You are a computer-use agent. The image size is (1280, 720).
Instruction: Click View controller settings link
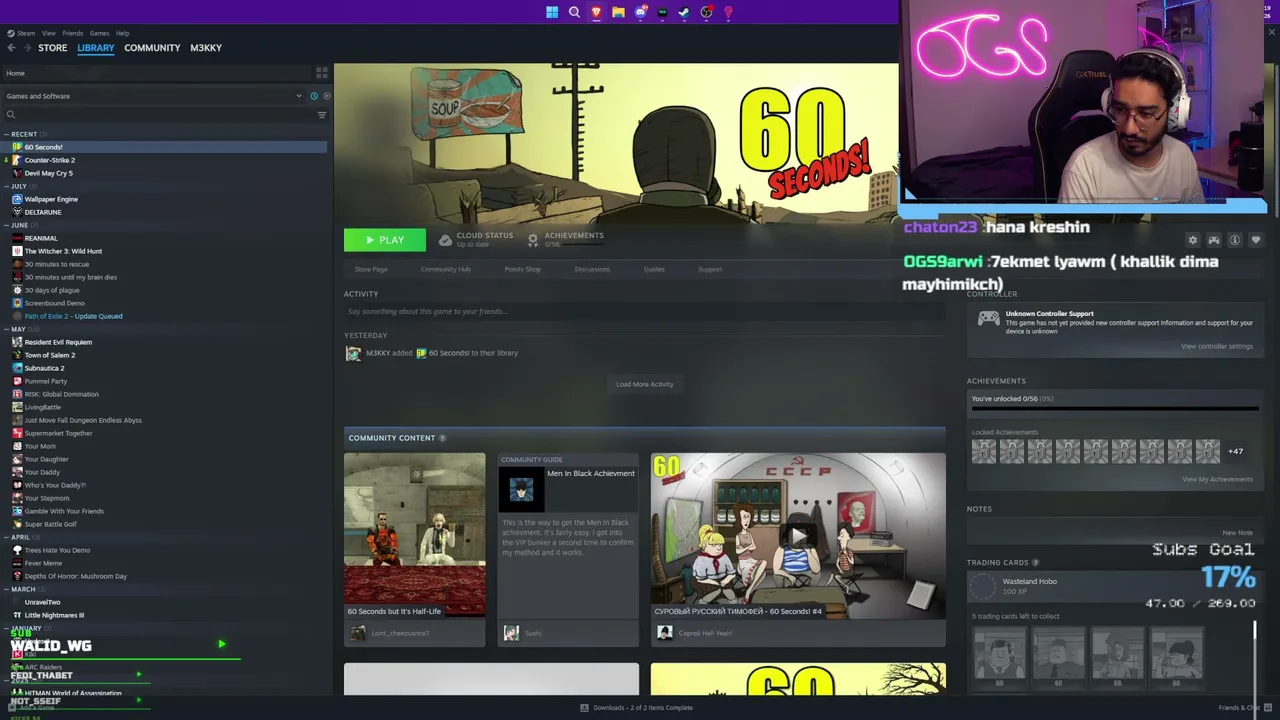tap(1216, 346)
